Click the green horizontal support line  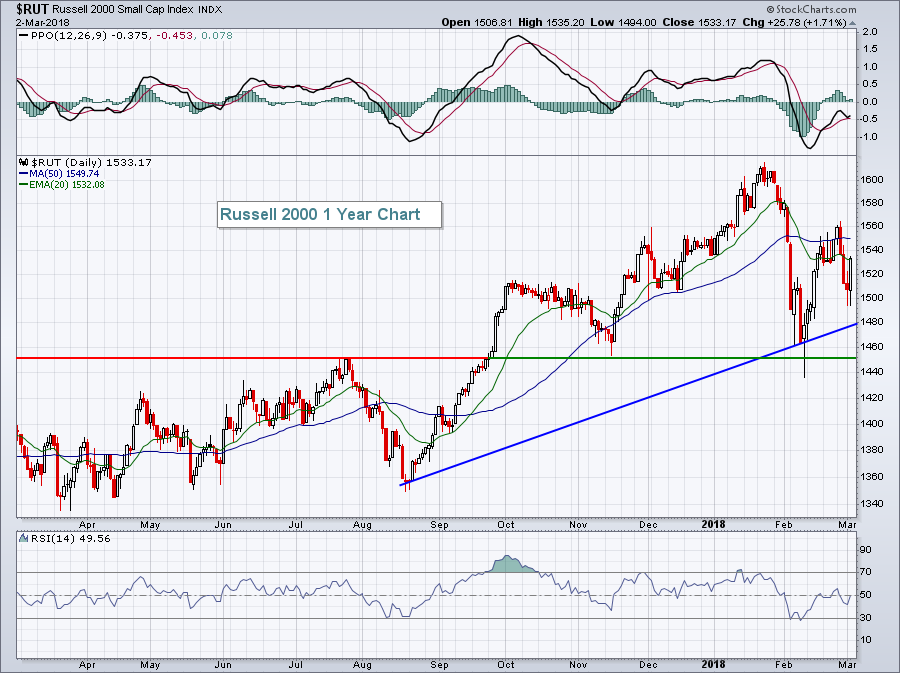coord(673,358)
